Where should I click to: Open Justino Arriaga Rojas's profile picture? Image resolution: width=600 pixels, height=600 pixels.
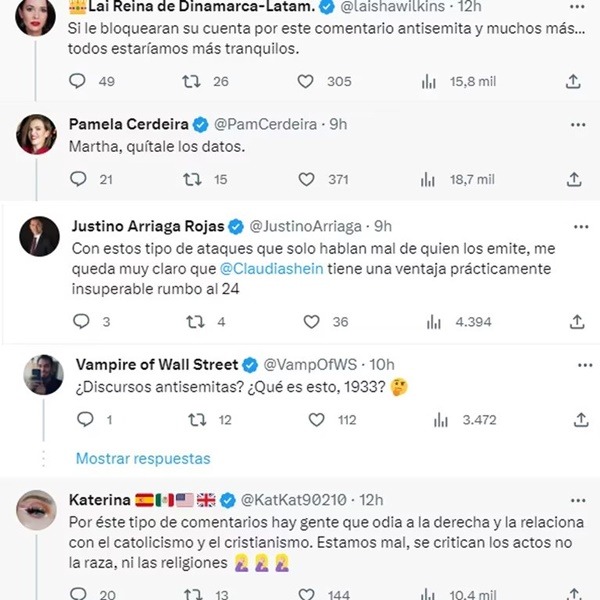pos(43,237)
